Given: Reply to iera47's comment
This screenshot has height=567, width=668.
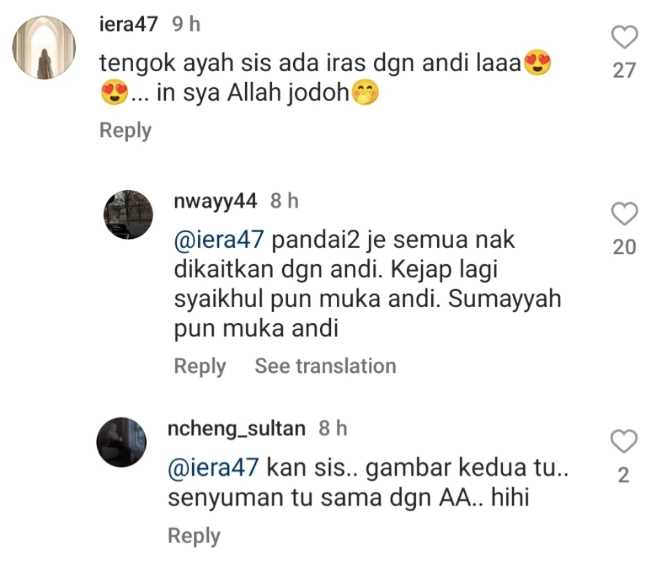Looking at the screenshot, I should pos(125,130).
